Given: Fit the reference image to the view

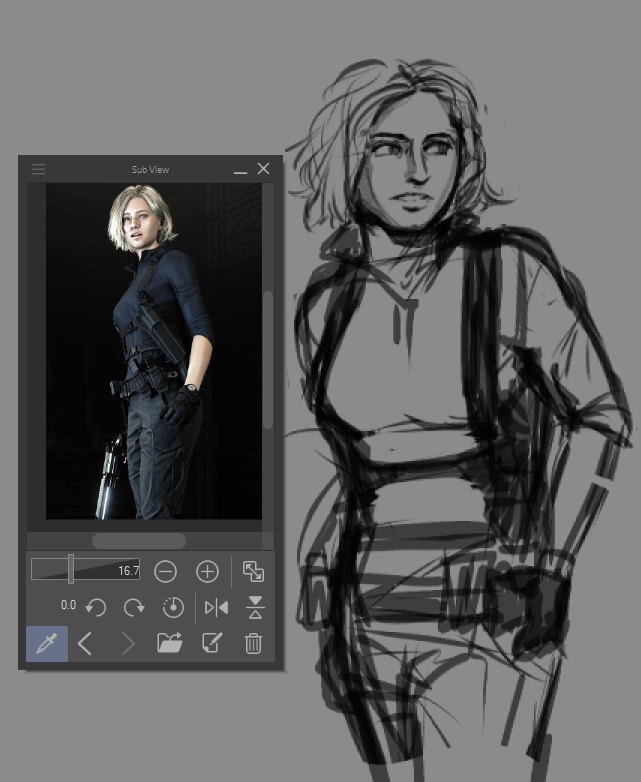Looking at the screenshot, I should (253, 572).
